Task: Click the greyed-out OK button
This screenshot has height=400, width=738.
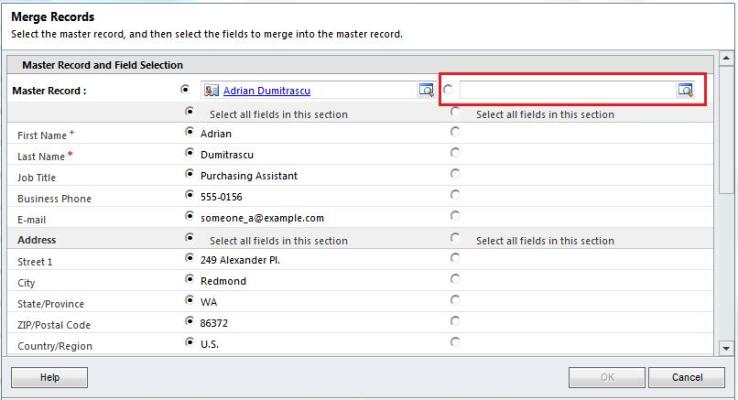Action: click(x=607, y=377)
